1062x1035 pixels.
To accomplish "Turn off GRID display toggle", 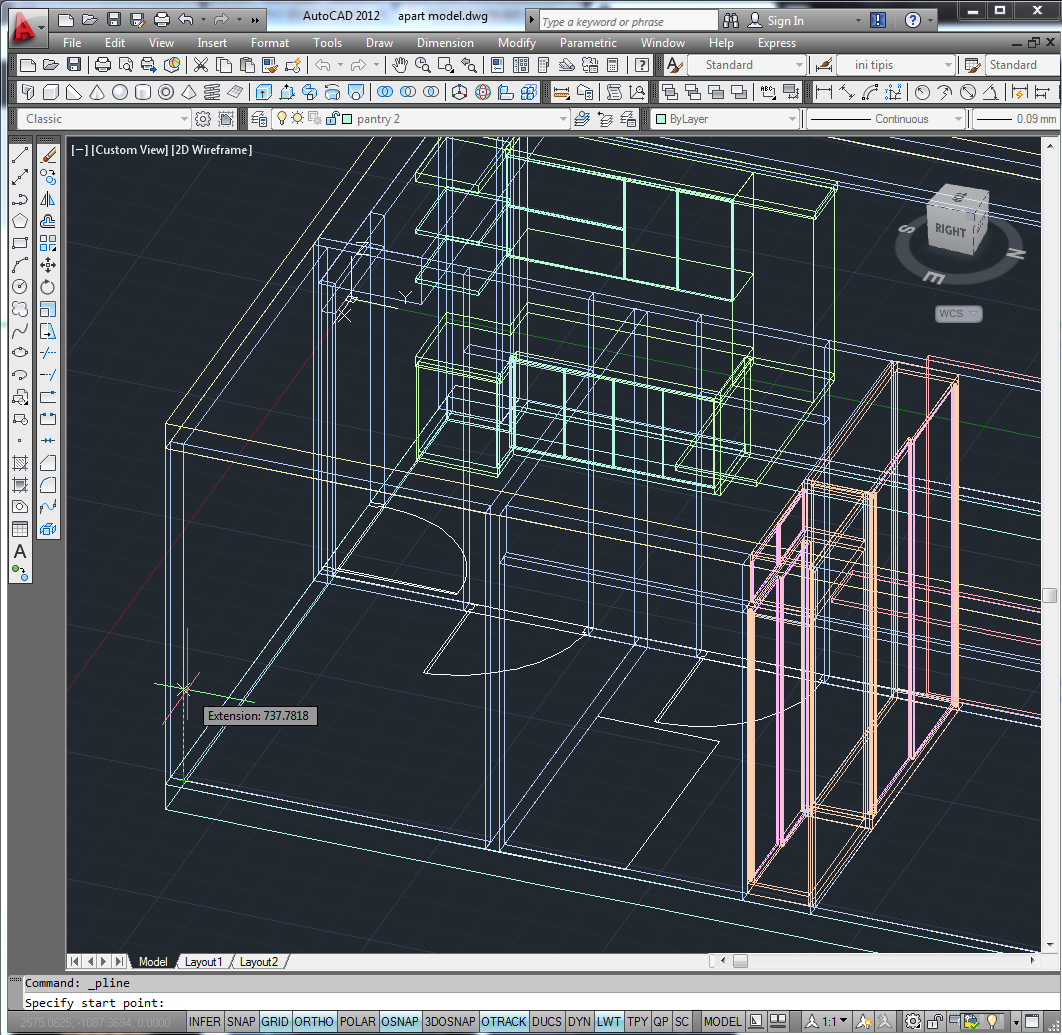I will pyautogui.click(x=275, y=1022).
